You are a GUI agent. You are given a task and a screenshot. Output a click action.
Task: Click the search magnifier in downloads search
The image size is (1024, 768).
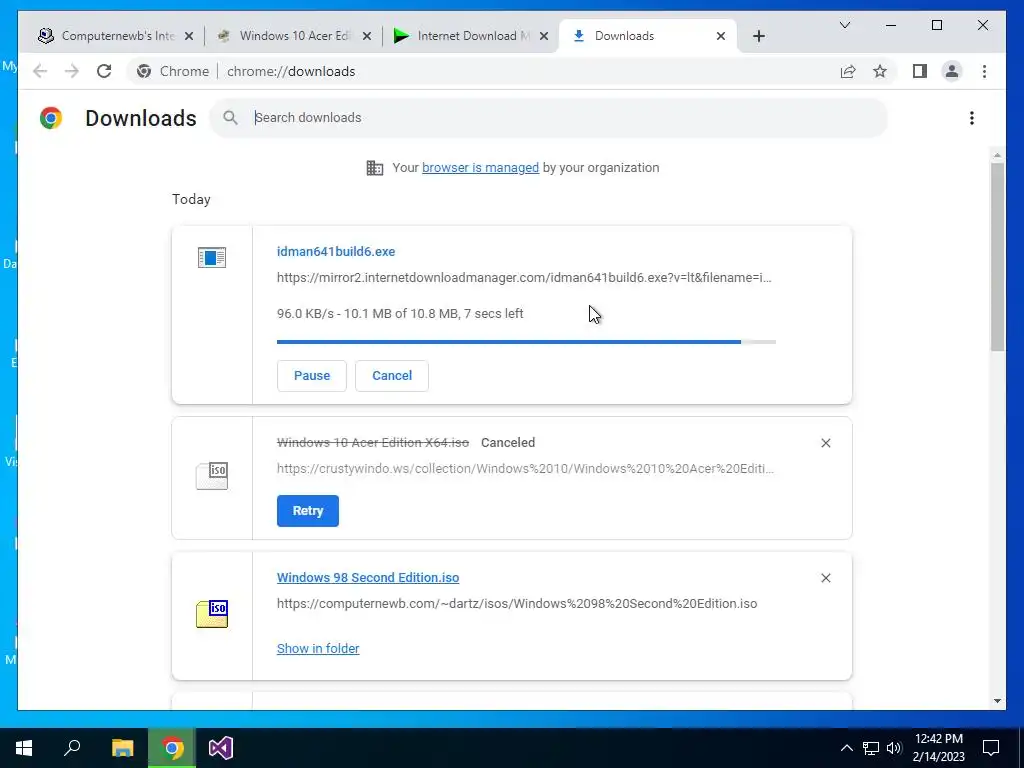click(230, 118)
